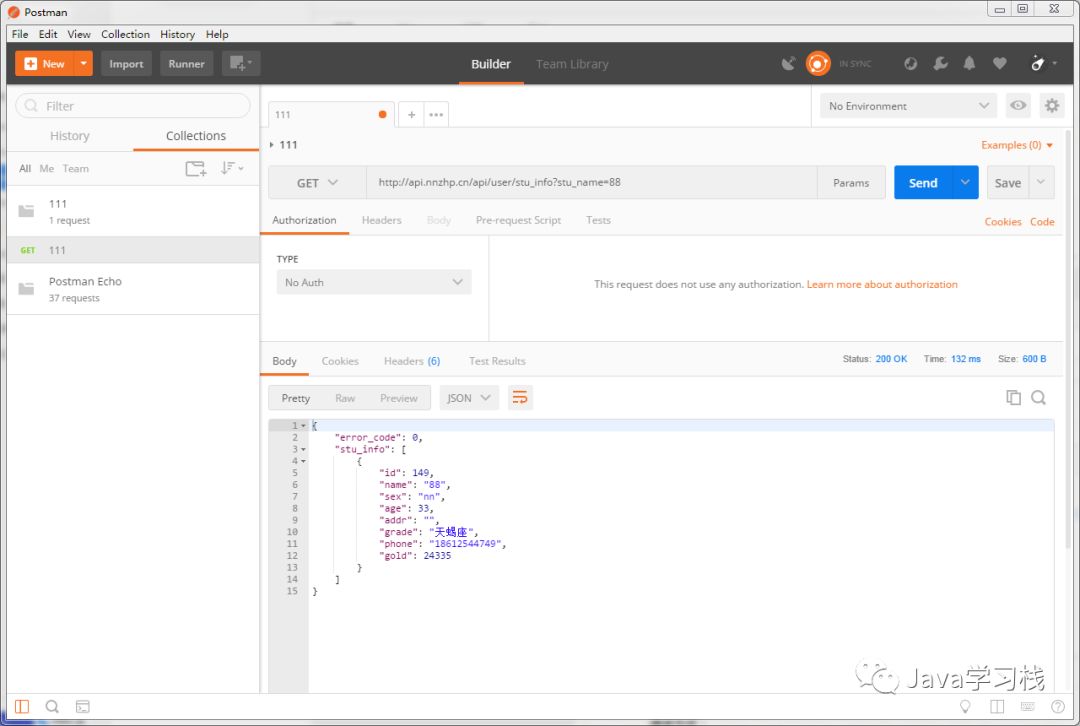Toggle the line wrap icon

(520, 397)
